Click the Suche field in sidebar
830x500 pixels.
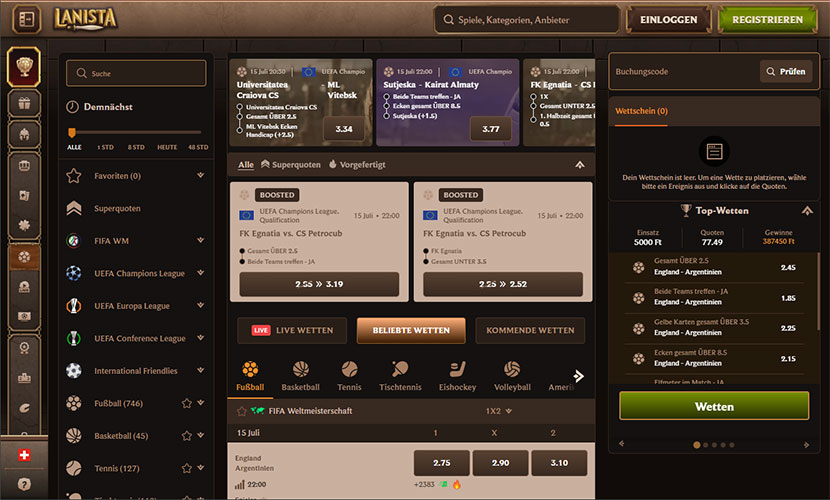[x=136, y=73]
